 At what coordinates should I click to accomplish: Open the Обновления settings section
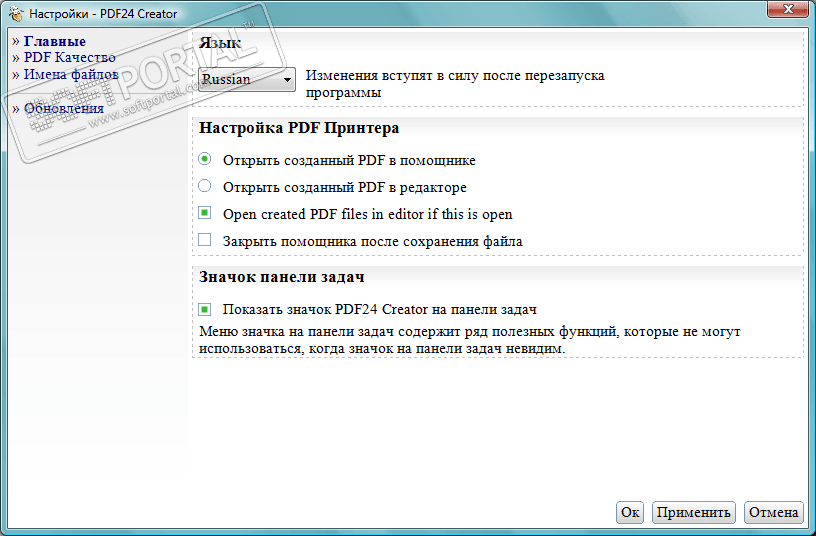tap(64, 108)
